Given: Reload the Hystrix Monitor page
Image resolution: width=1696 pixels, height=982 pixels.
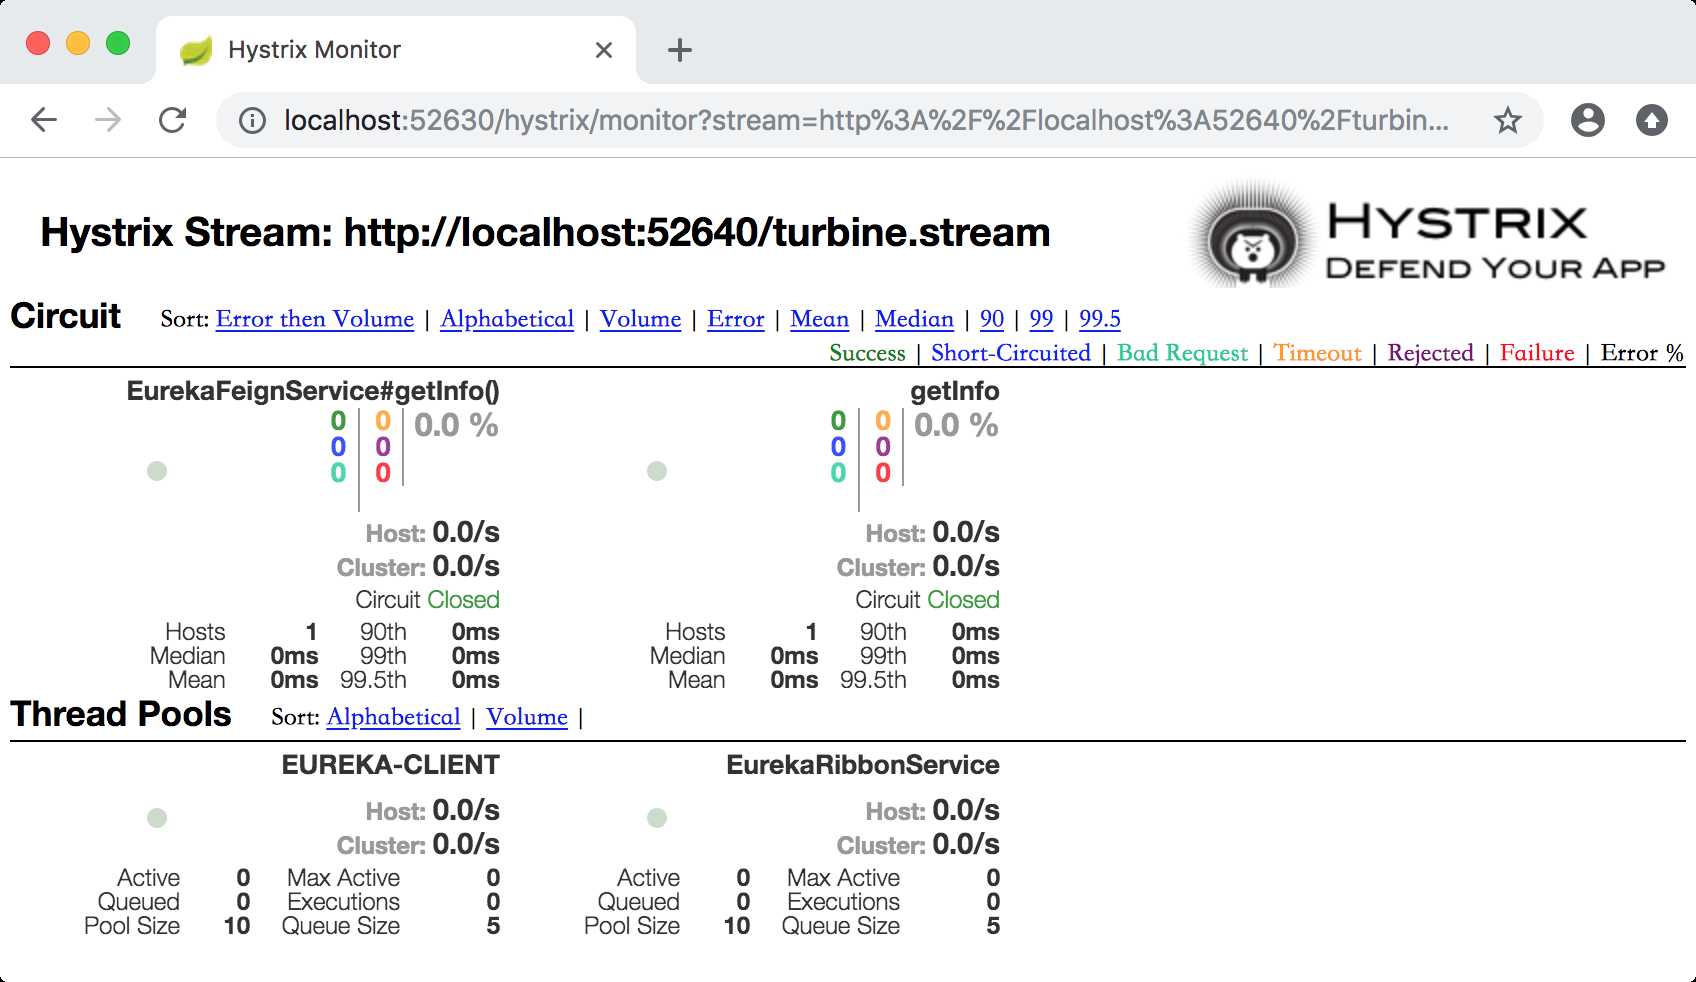Looking at the screenshot, I should click(173, 121).
